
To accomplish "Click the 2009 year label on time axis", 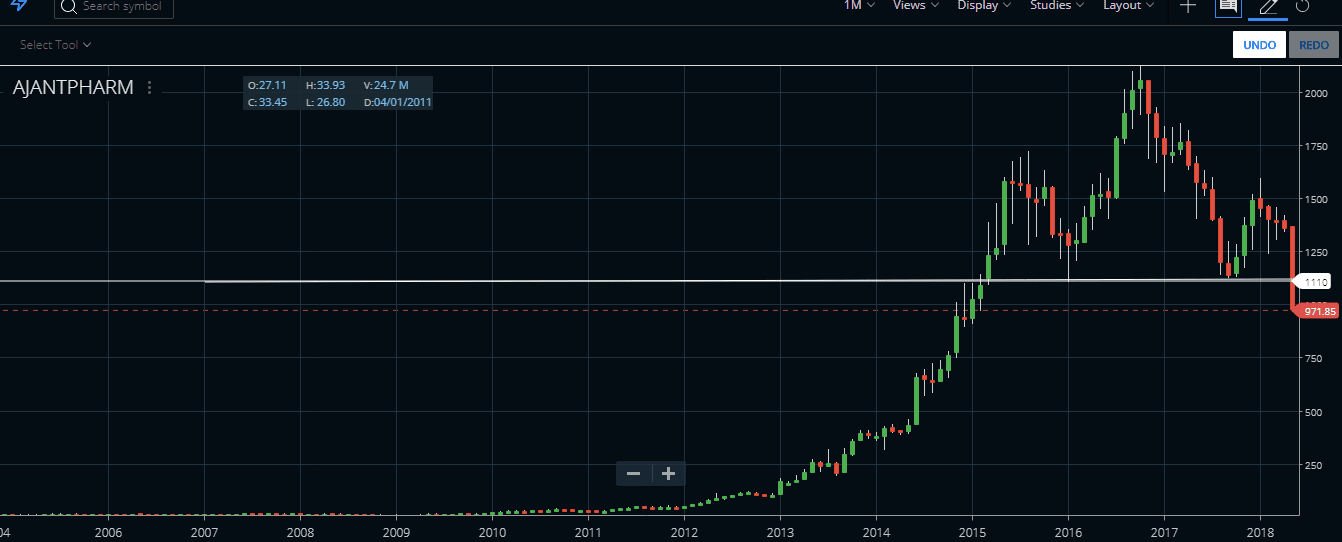I will pos(396,531).
